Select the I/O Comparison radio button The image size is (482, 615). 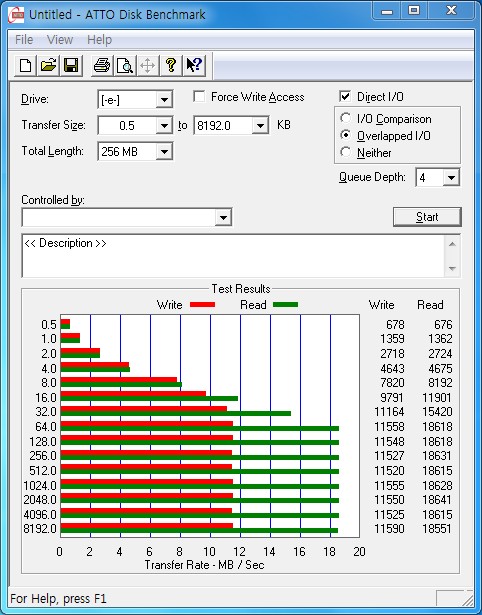(346, 118)
